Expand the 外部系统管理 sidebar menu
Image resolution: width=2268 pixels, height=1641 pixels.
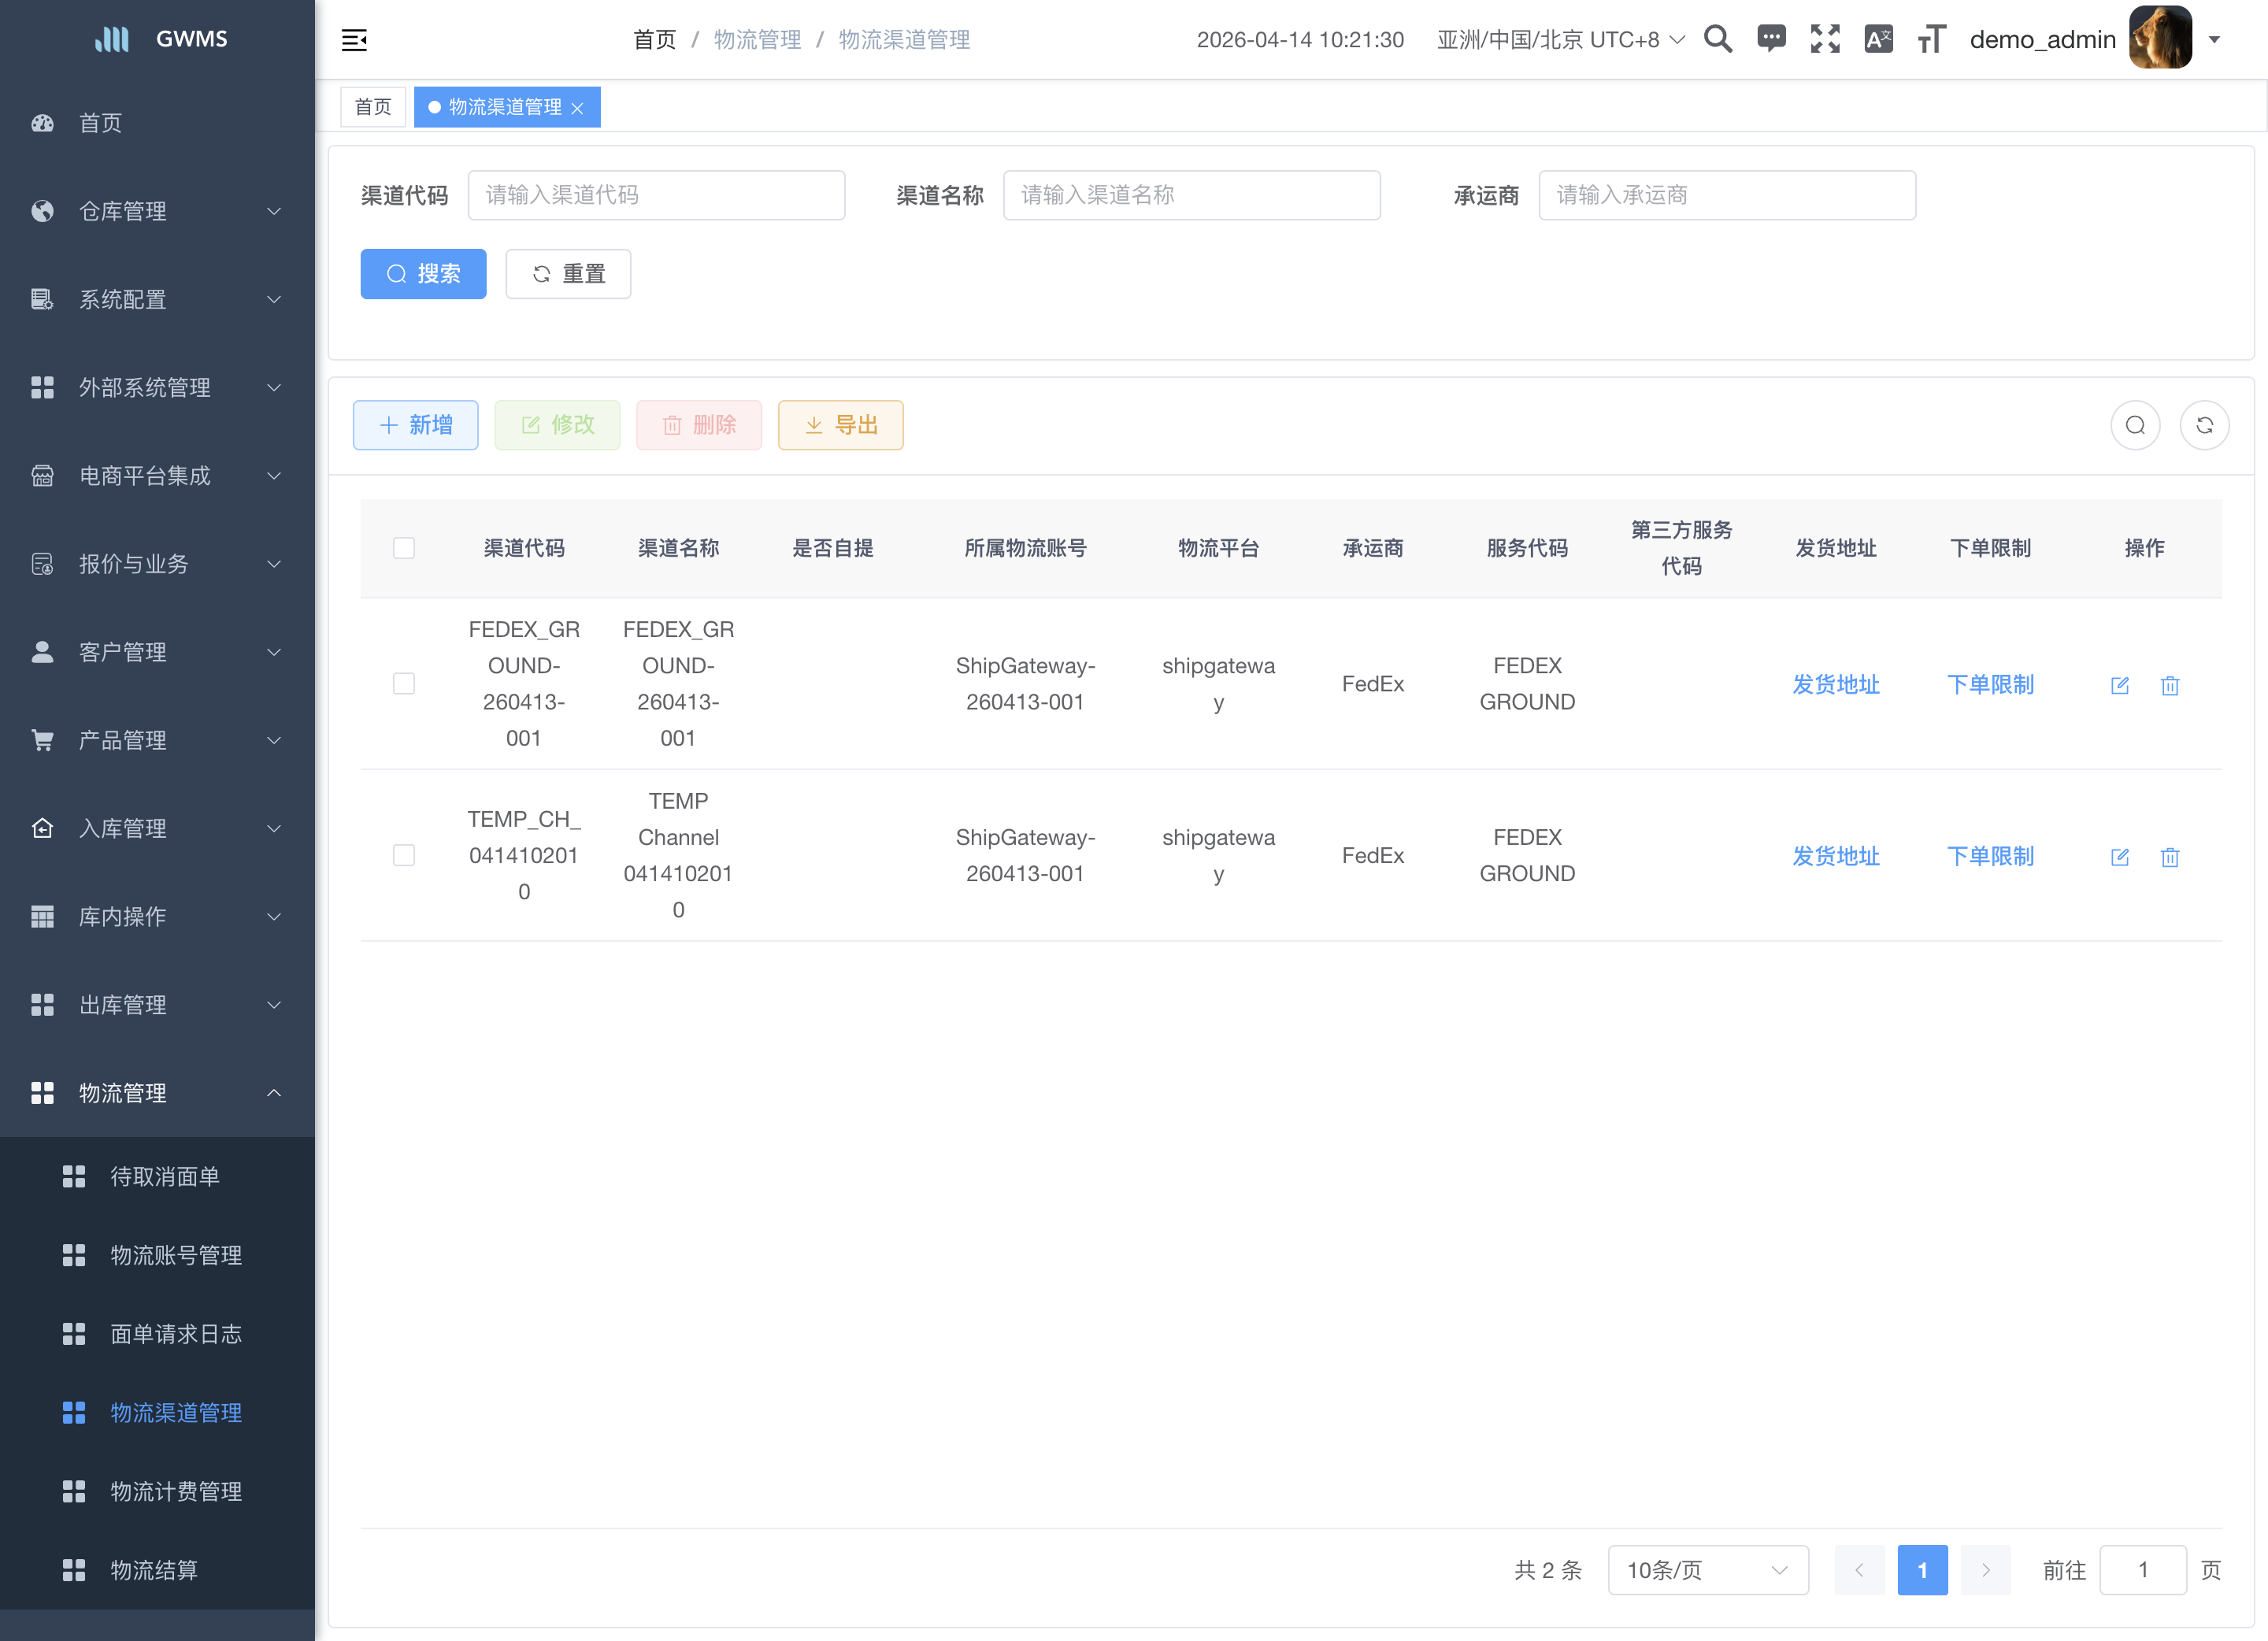(158, 387)
